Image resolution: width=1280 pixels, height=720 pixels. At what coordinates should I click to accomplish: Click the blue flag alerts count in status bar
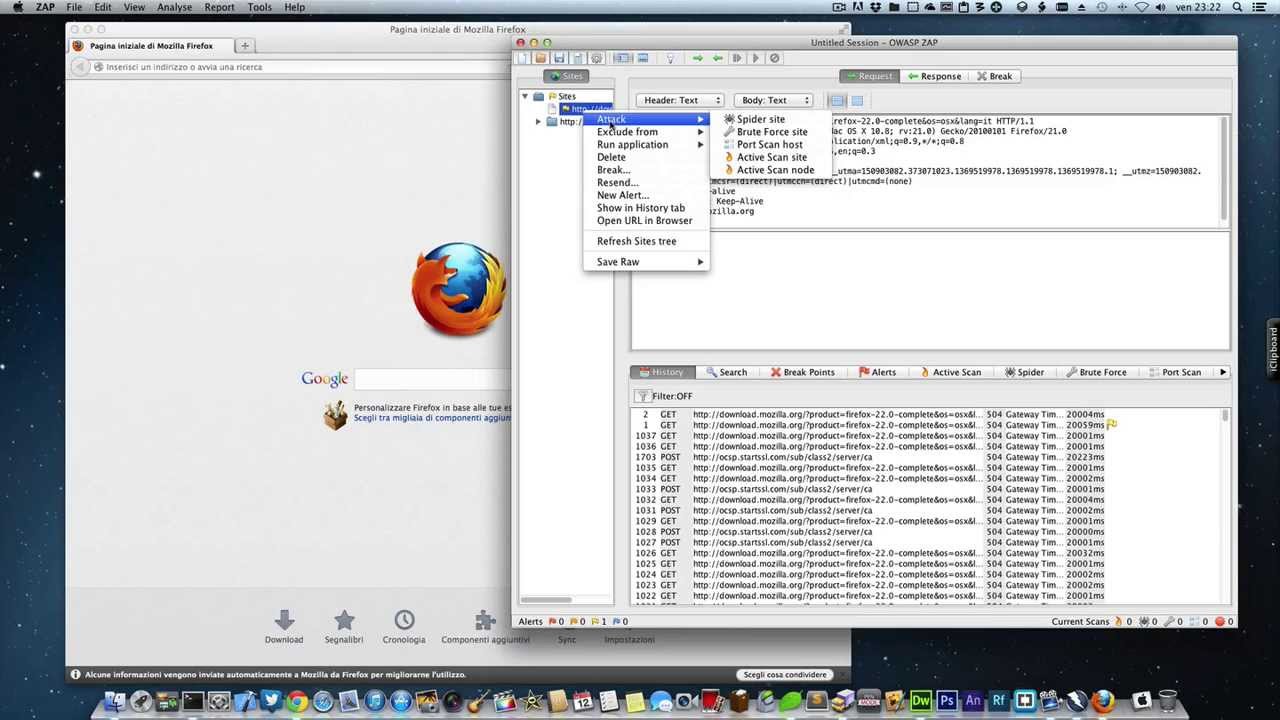[x=620, y=621]
